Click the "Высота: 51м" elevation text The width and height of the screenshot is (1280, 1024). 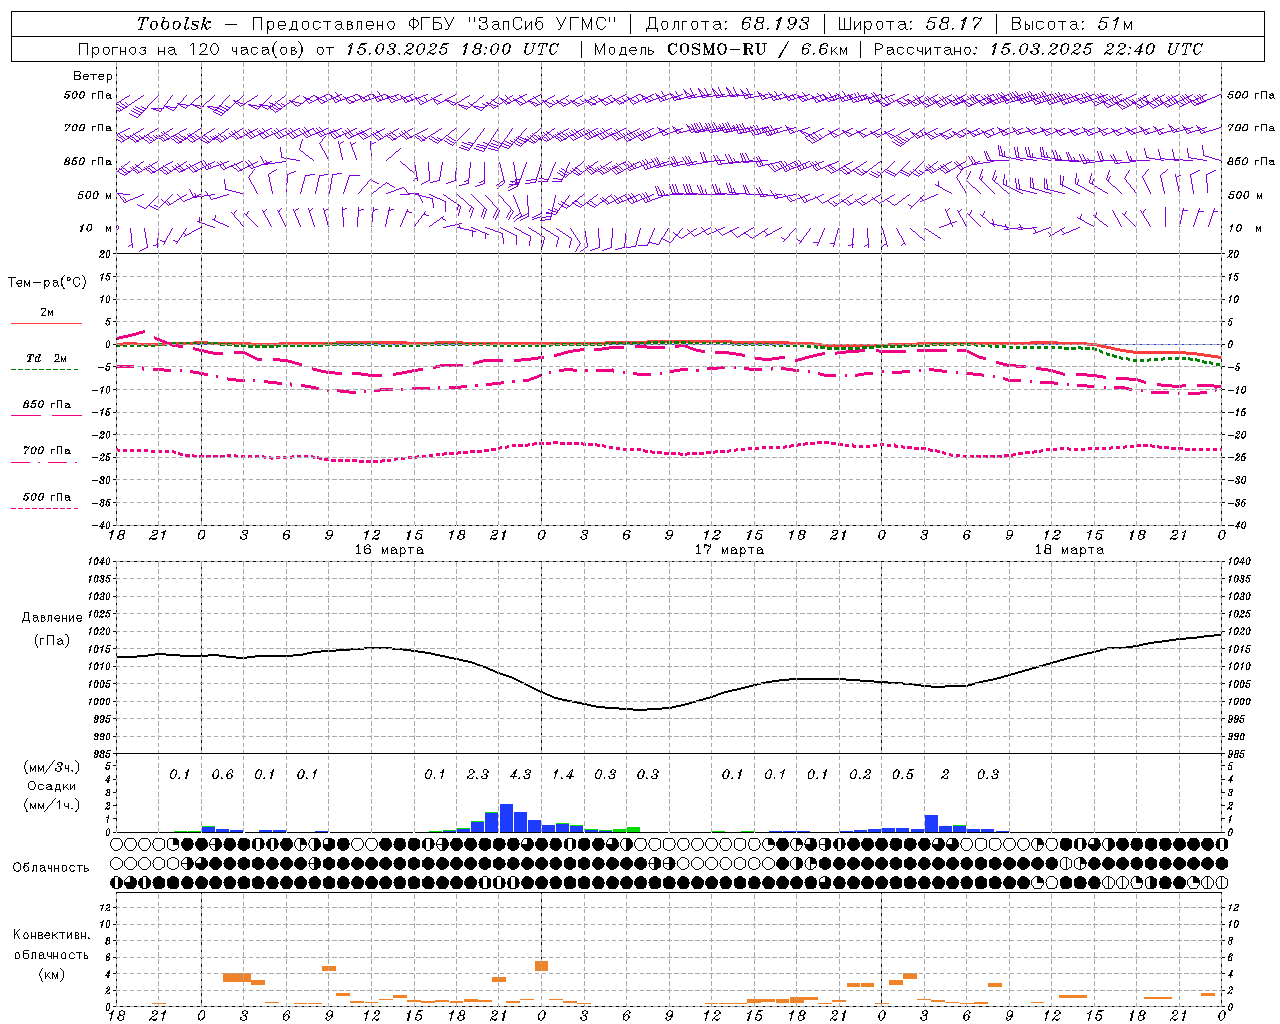click(x=1072, y=23)
